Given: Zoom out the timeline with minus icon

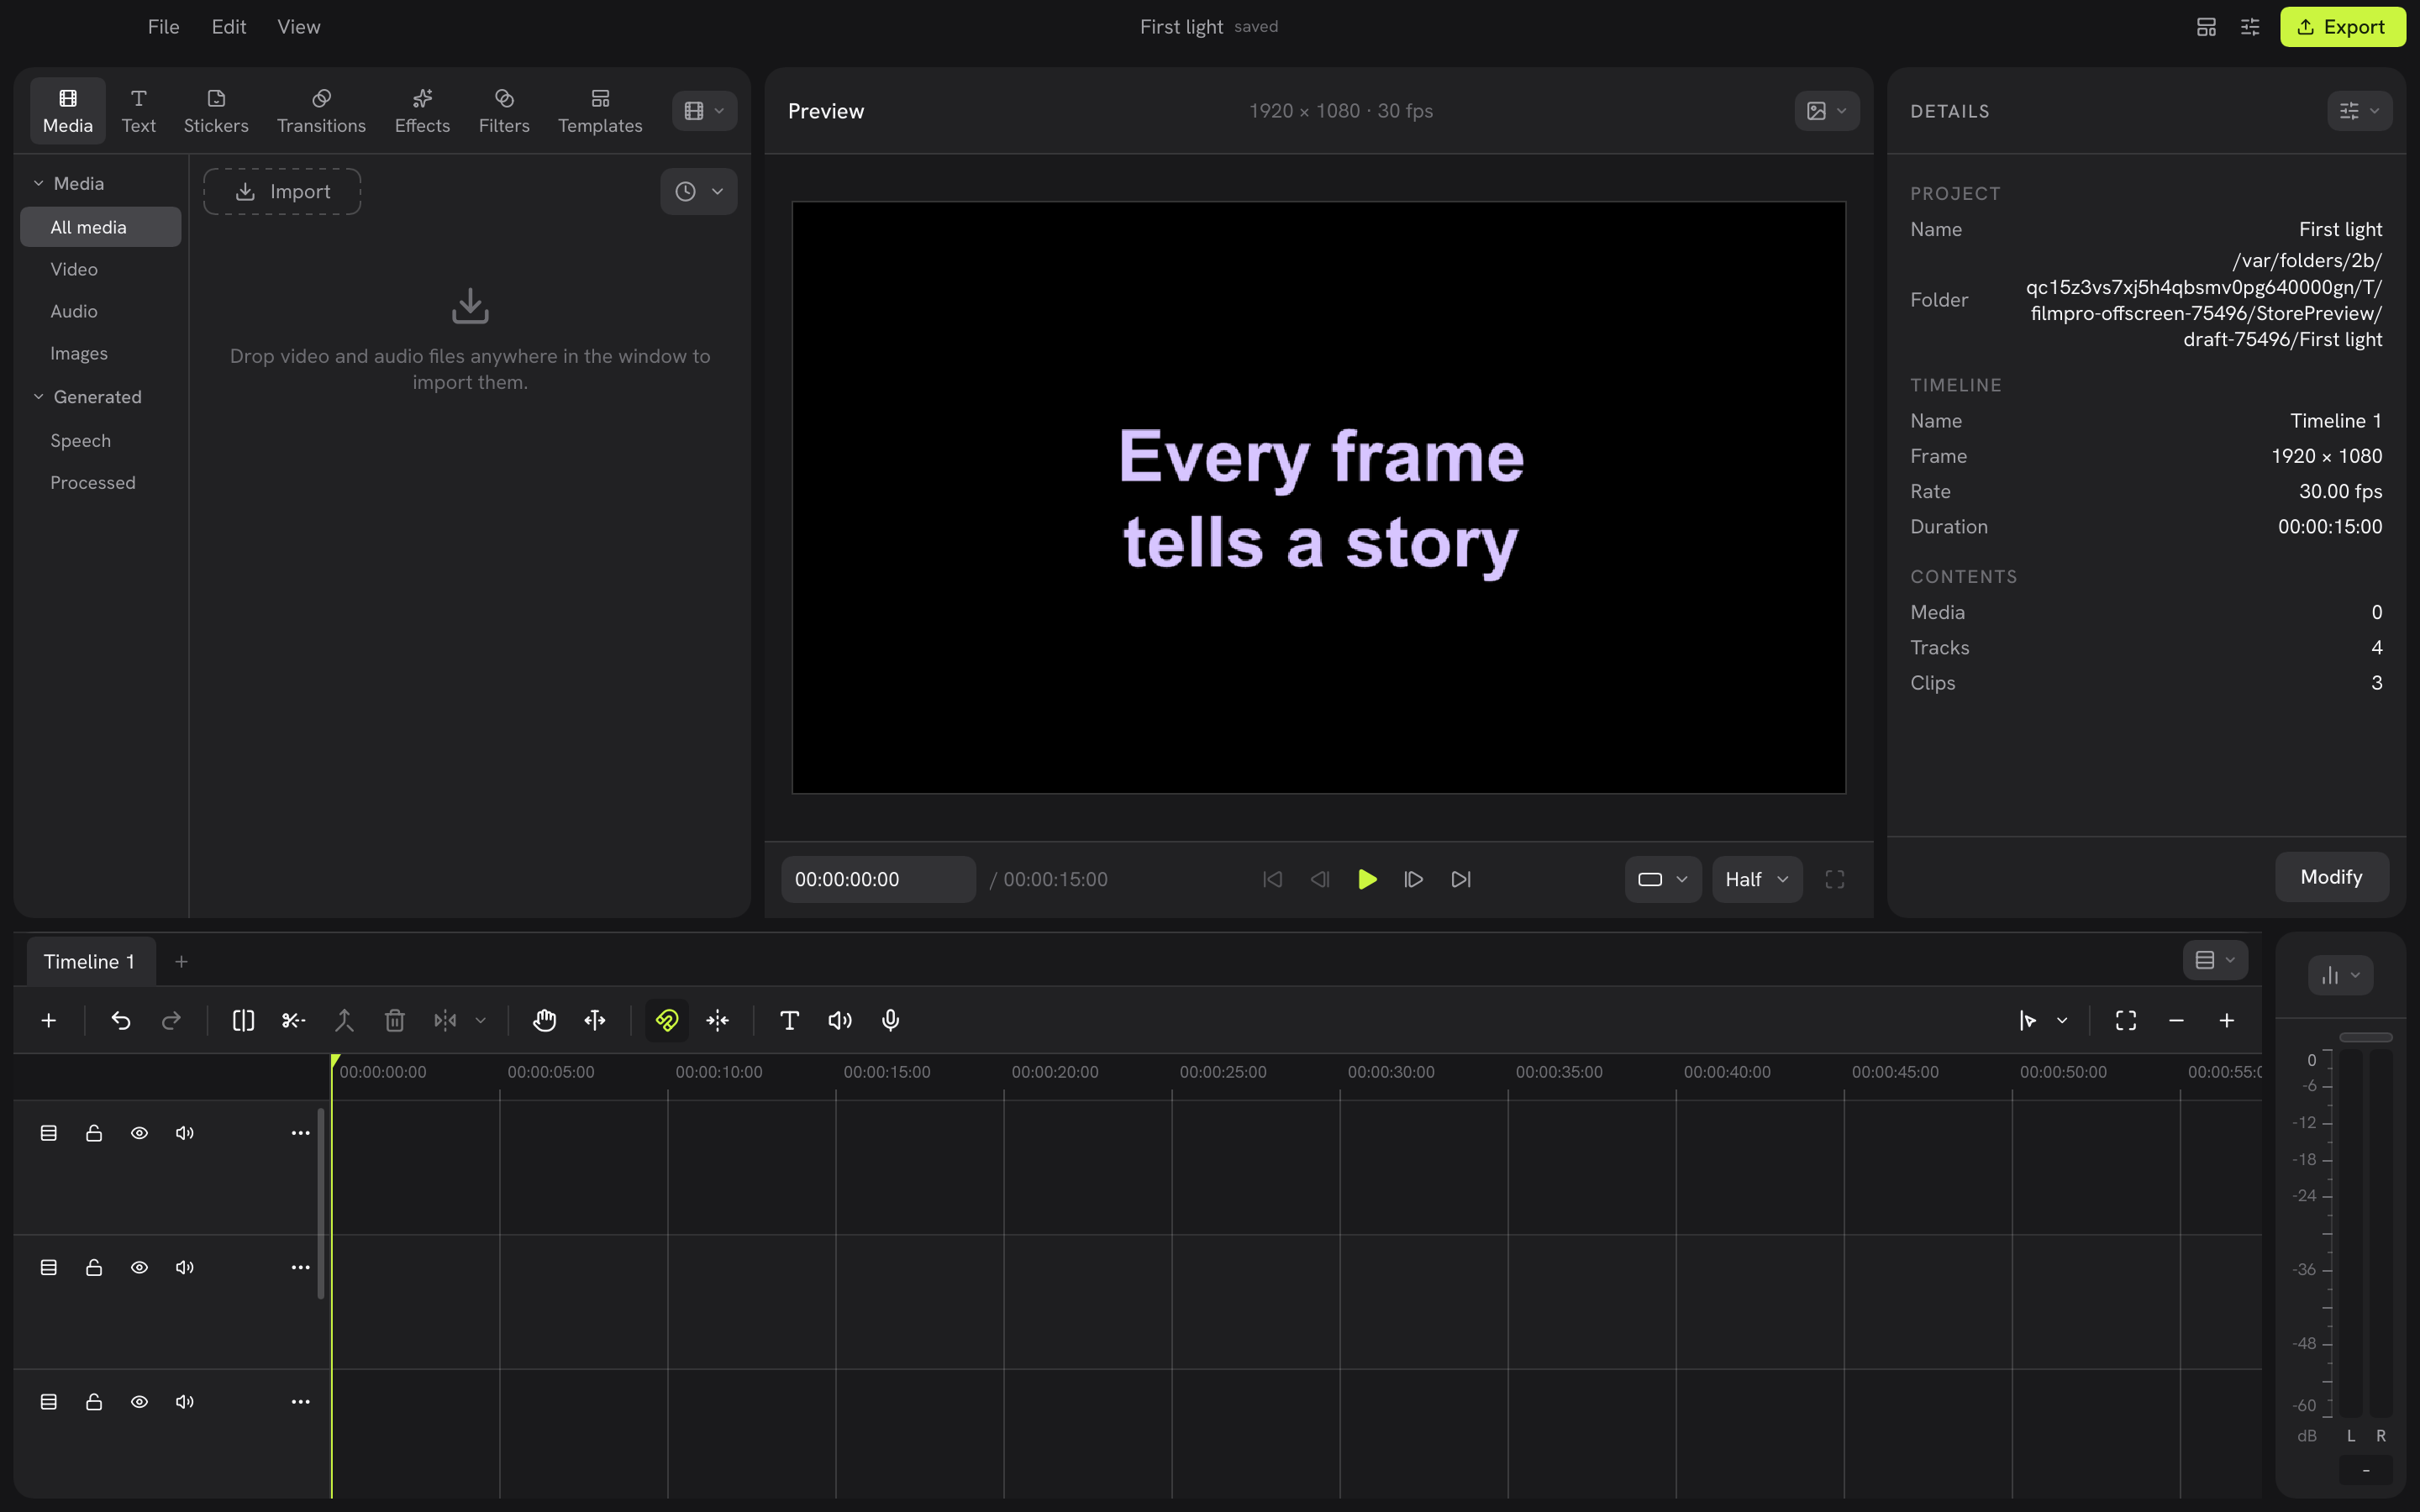Looking at the screenshot, I should point(2176,1020).
